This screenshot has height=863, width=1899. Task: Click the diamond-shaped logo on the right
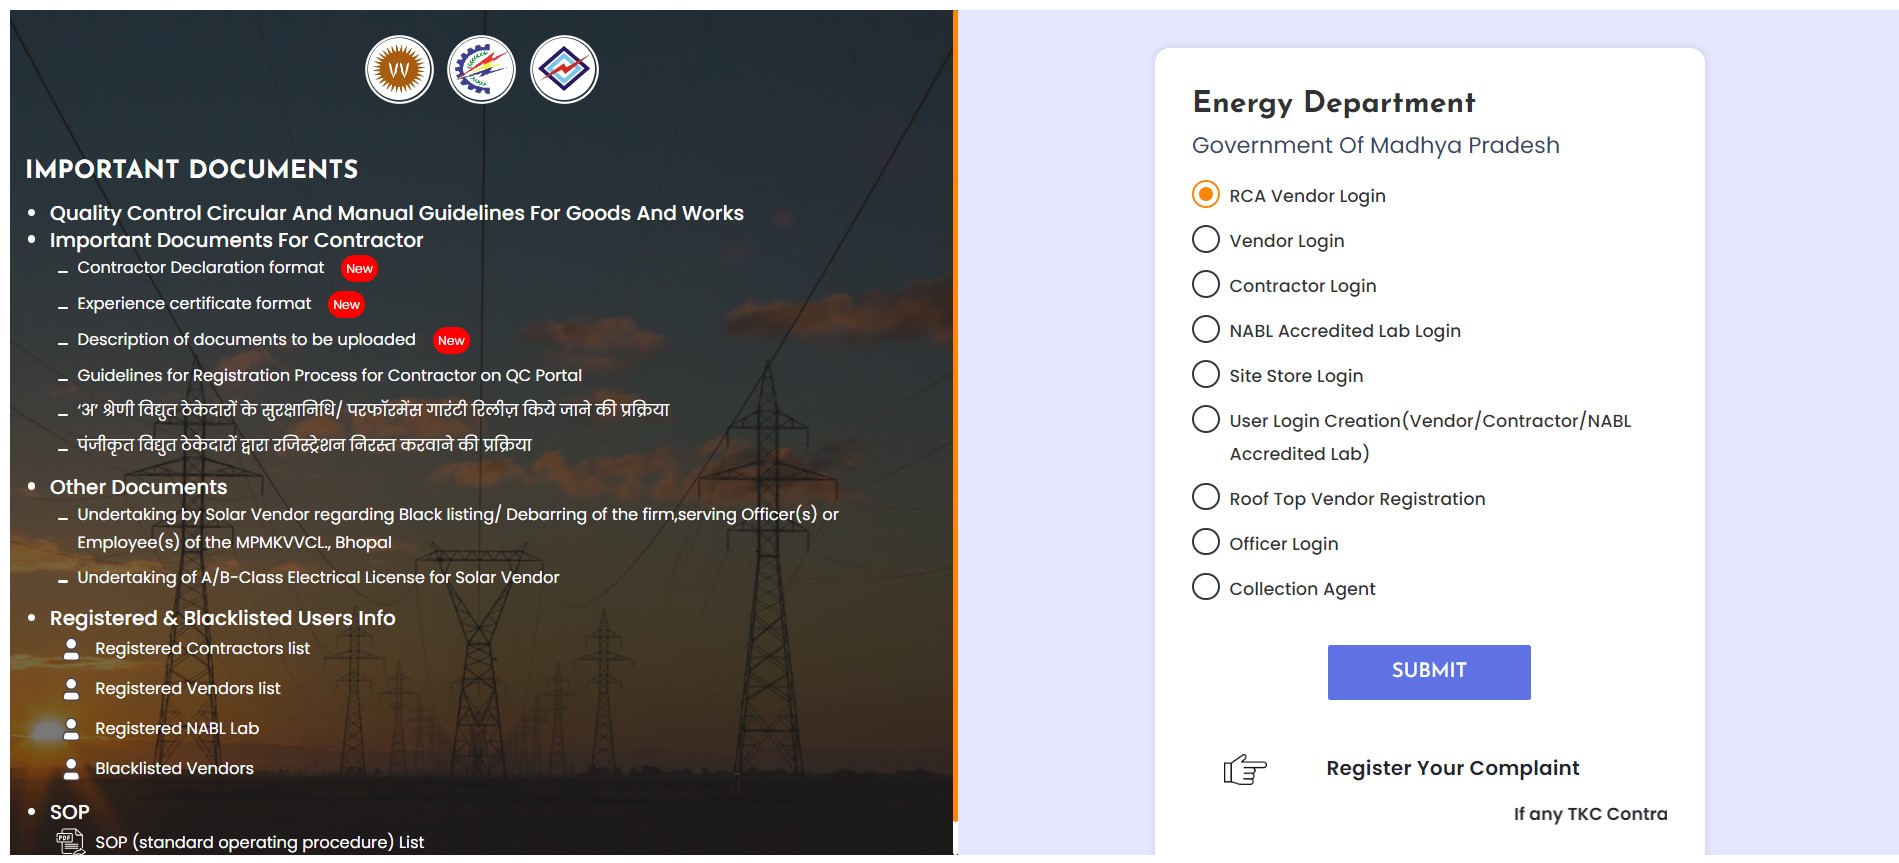click(564, 70)
